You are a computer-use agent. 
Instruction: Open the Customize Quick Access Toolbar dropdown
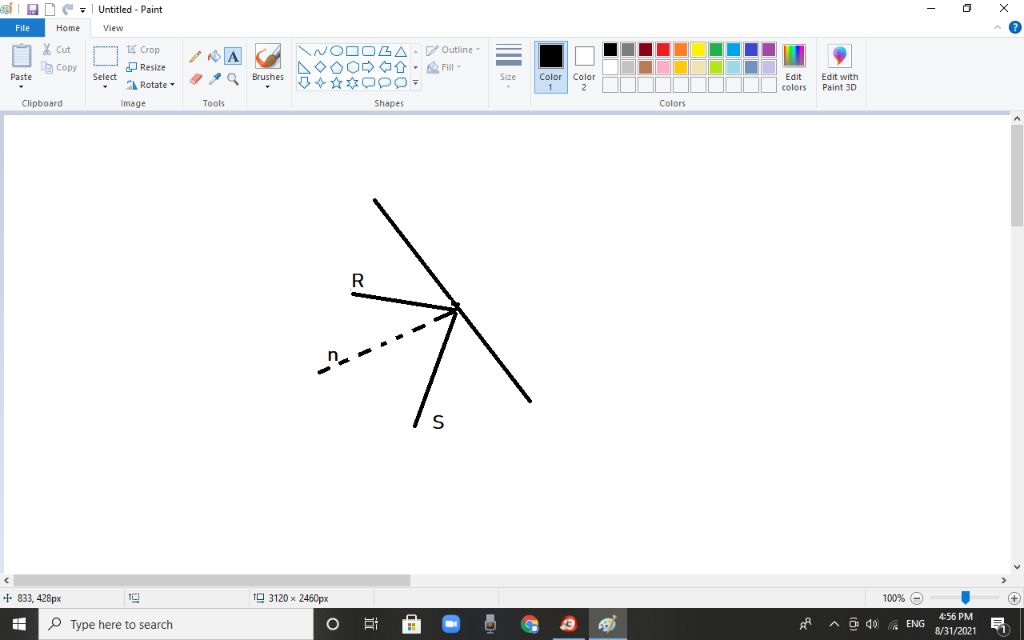point(83,10)
